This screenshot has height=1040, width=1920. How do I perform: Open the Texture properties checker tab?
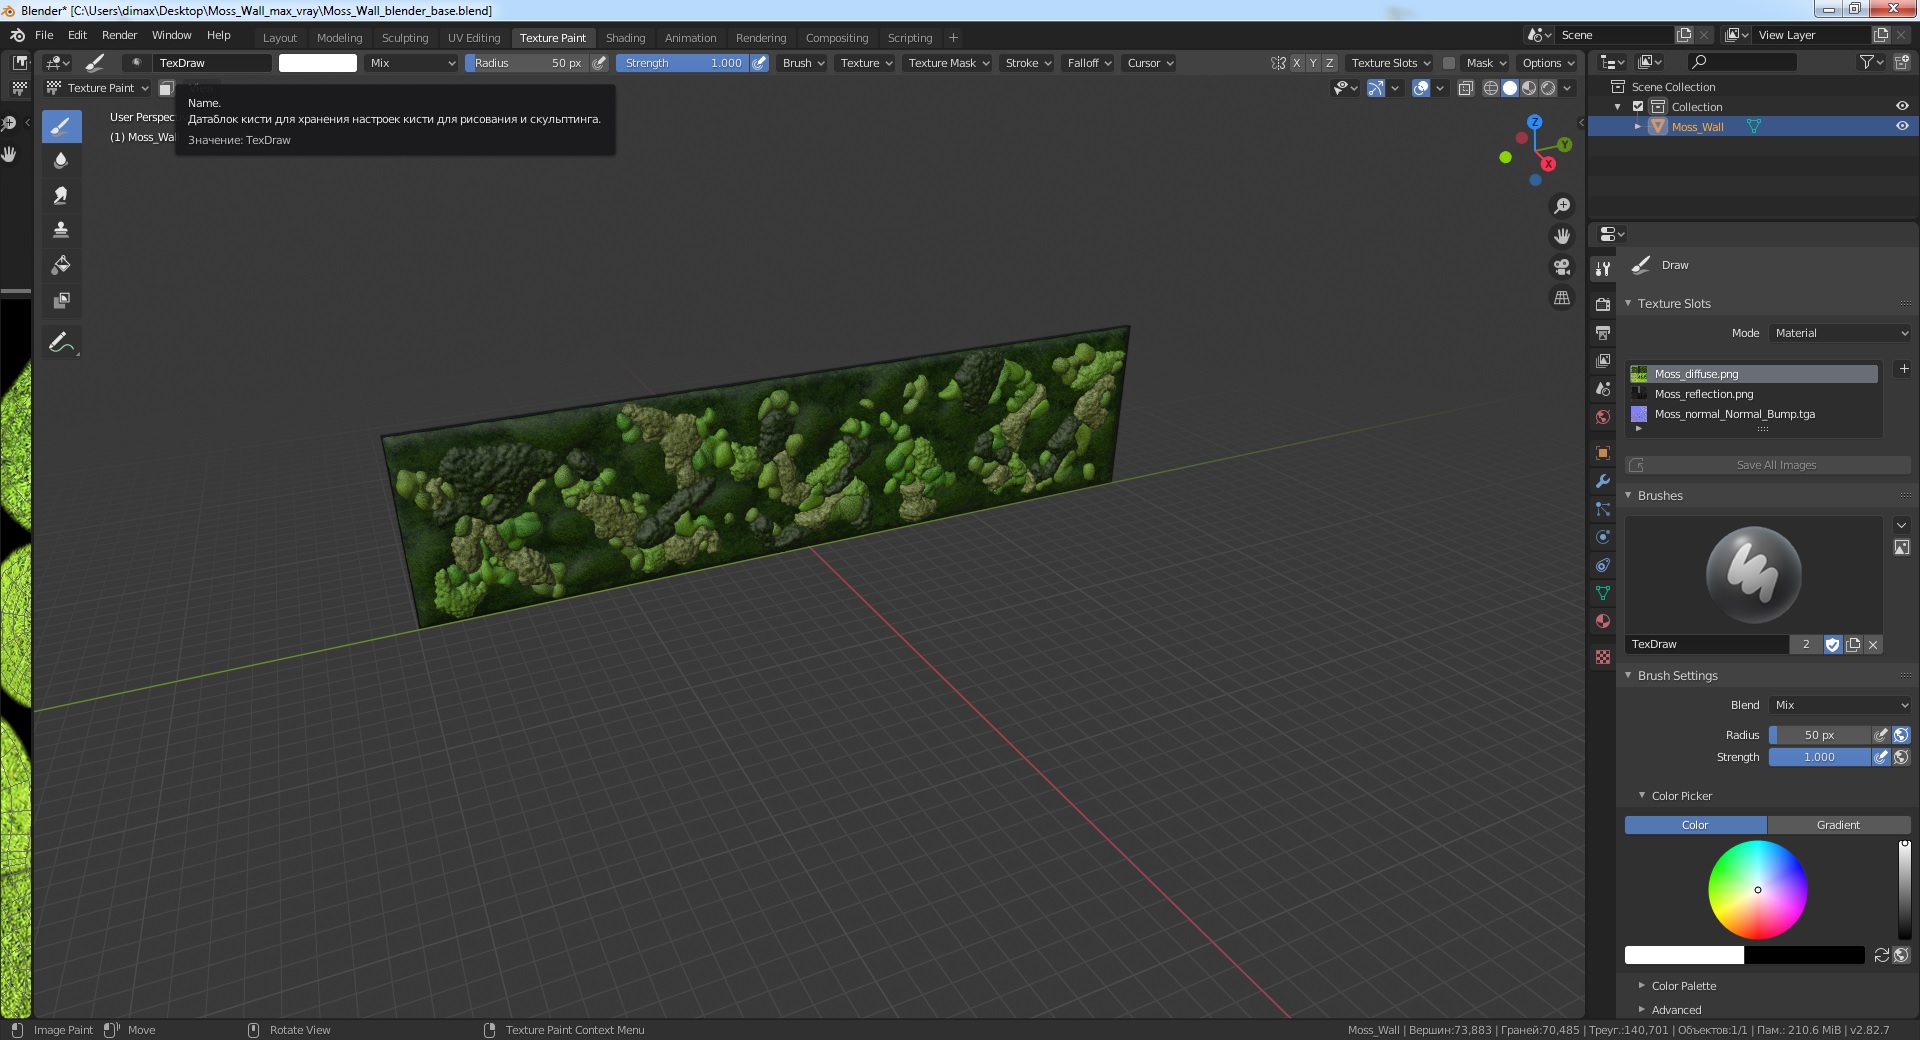point(1603,657)
